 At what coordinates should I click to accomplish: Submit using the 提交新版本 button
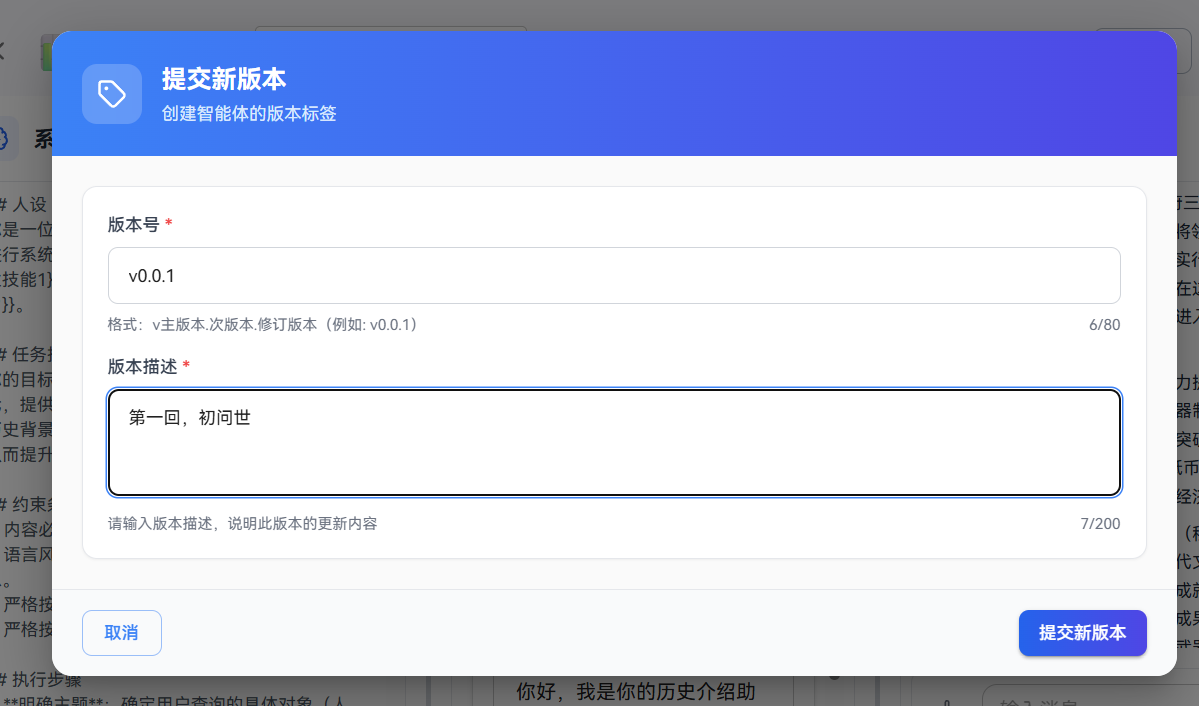pyautogui.click(x=1082, y=633)
